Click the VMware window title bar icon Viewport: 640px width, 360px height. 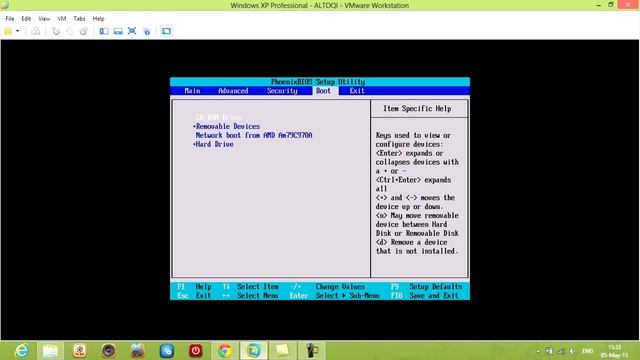[x=5, y=5]
